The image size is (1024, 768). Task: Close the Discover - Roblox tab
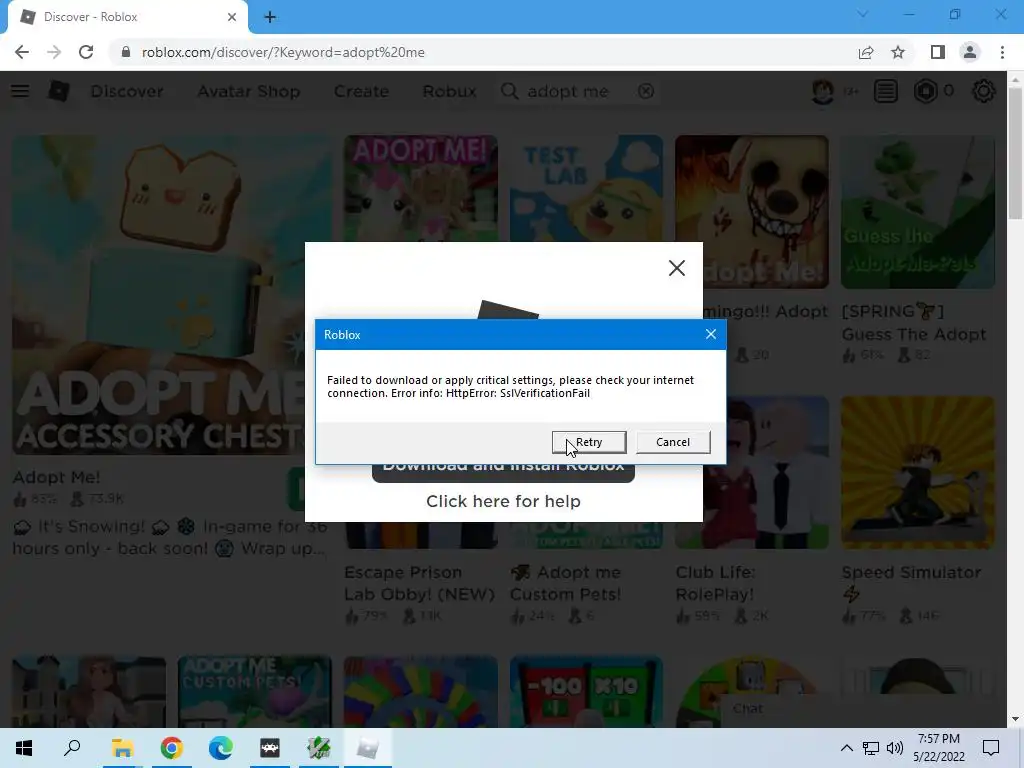coord(232,17)
